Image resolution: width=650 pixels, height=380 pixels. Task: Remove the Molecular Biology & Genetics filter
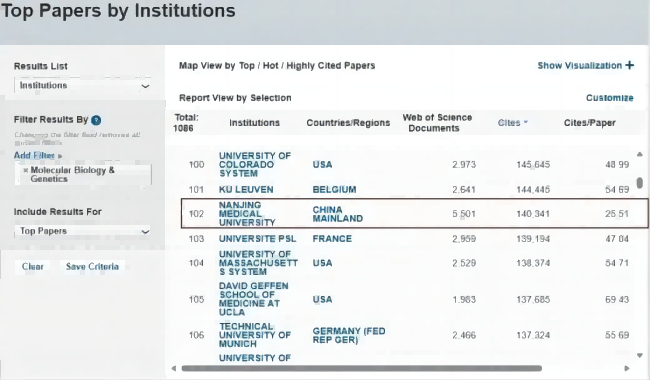(x=26, y=170)
